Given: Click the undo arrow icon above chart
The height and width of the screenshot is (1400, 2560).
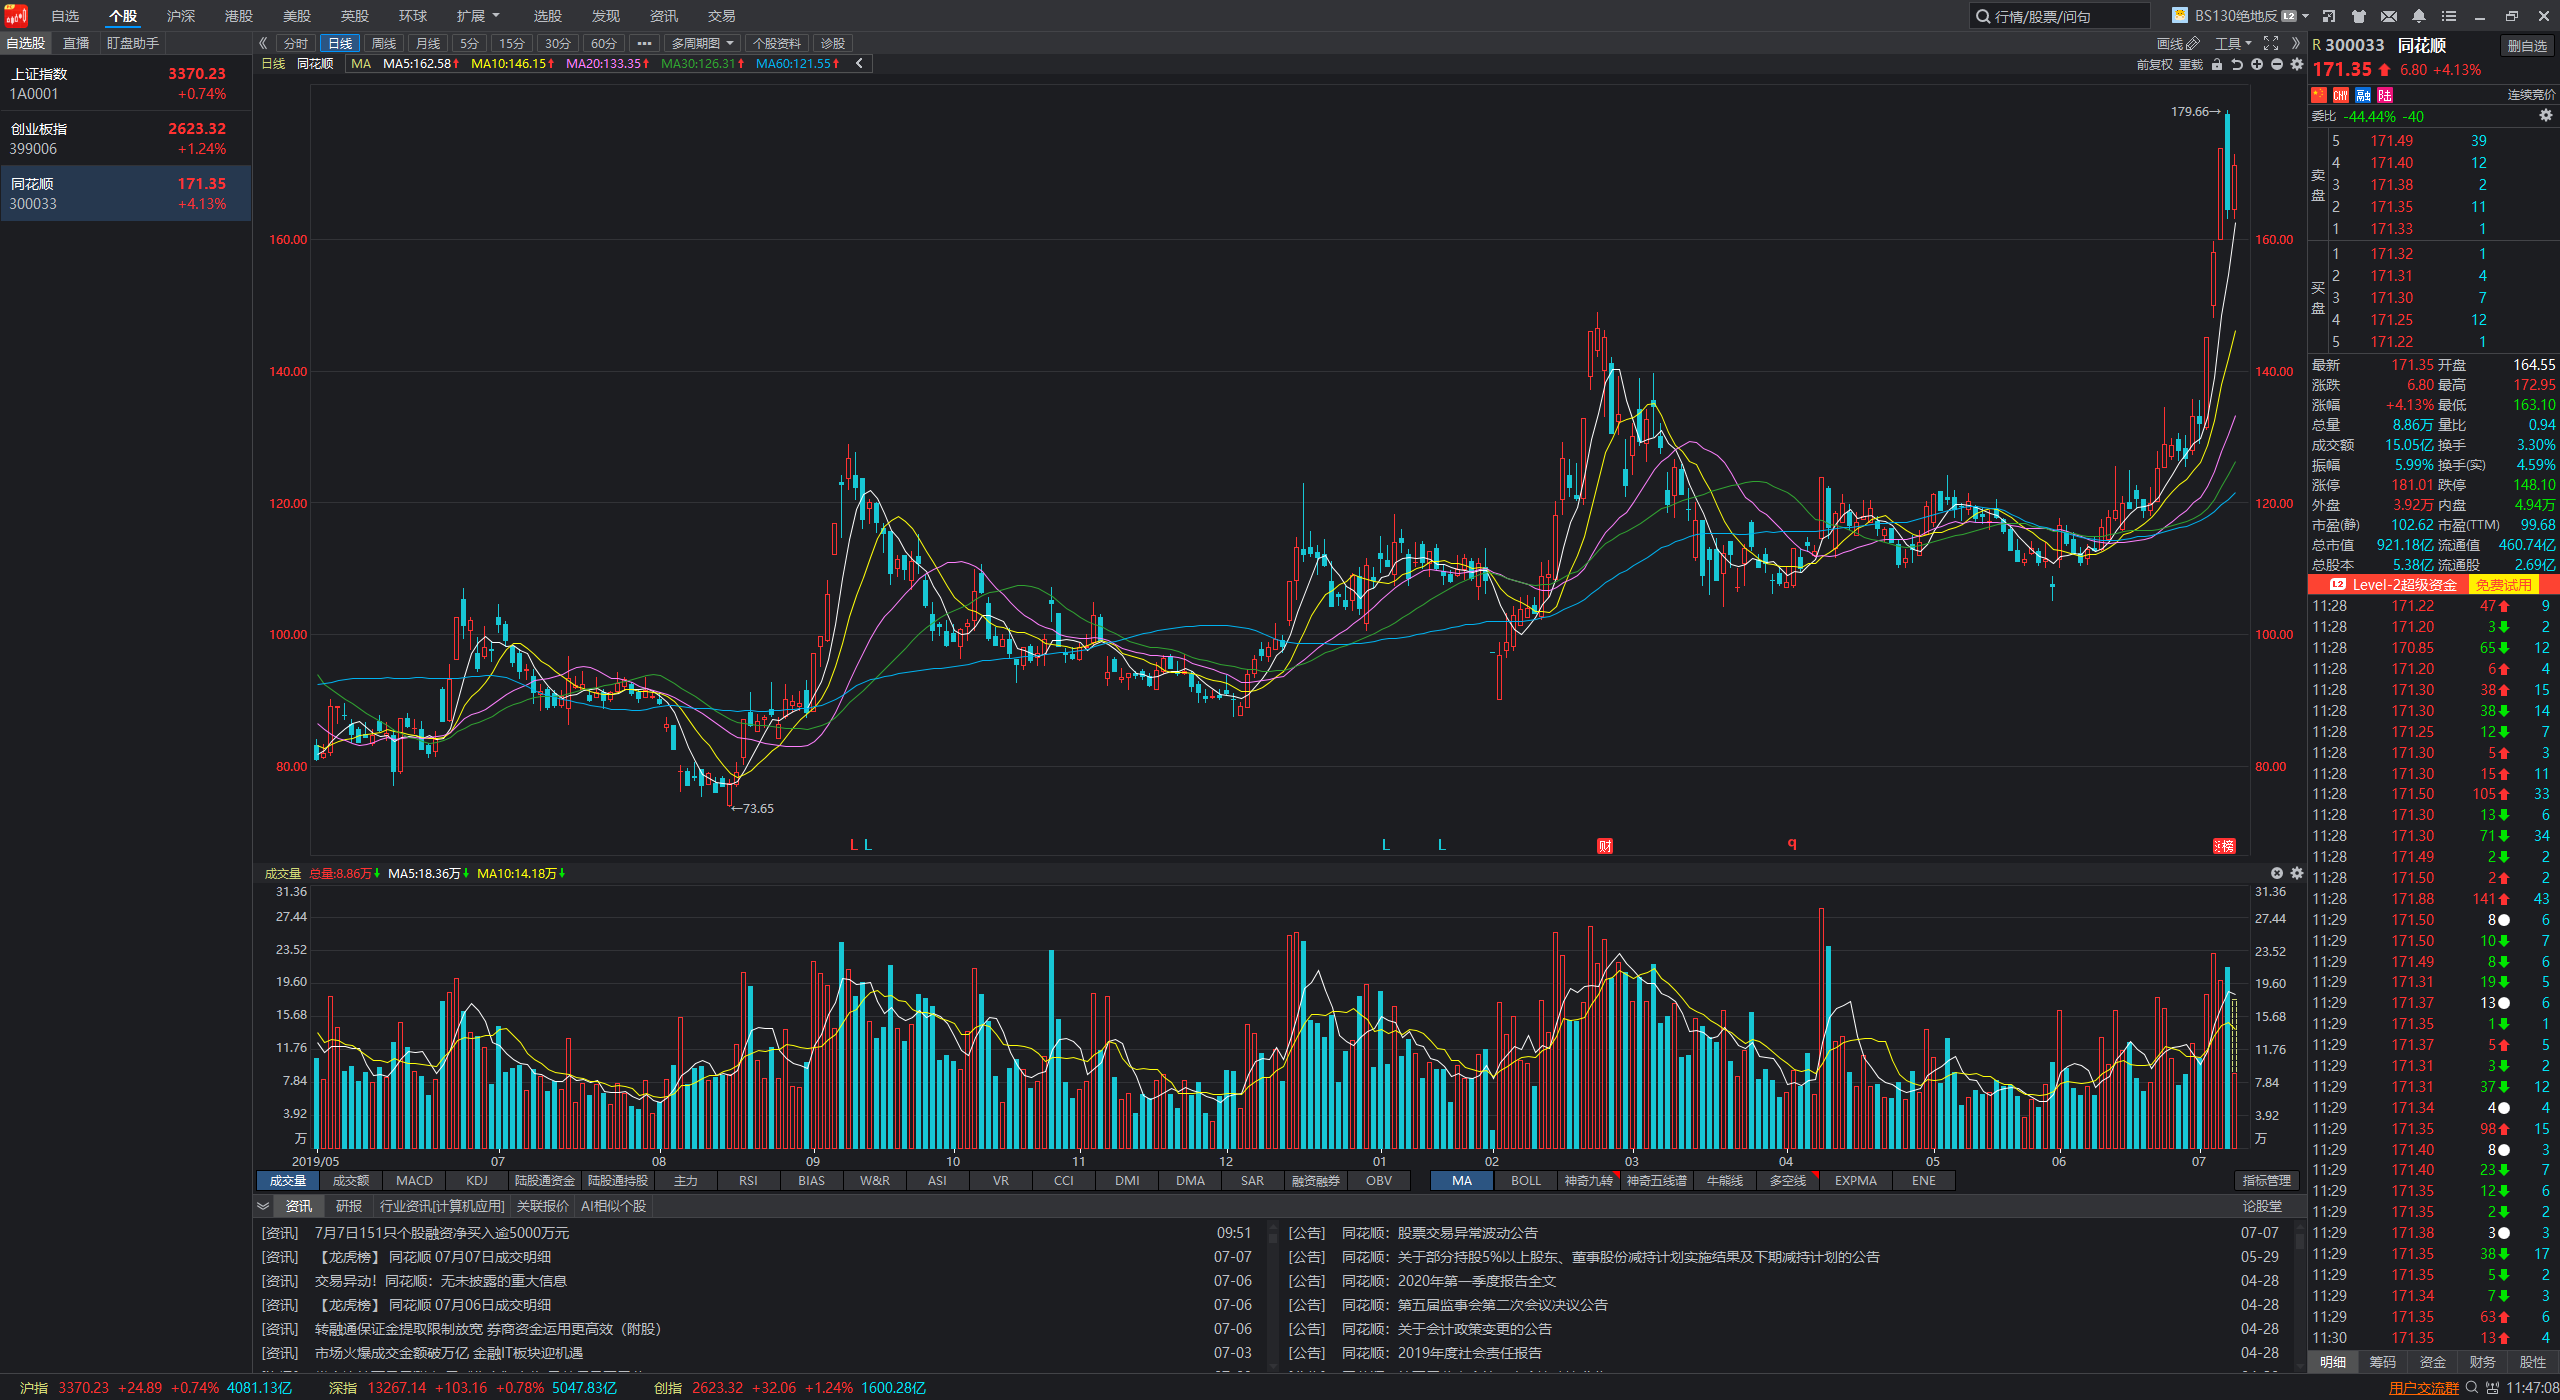Looking at the screenshot, I should [x=2237, y=64].
